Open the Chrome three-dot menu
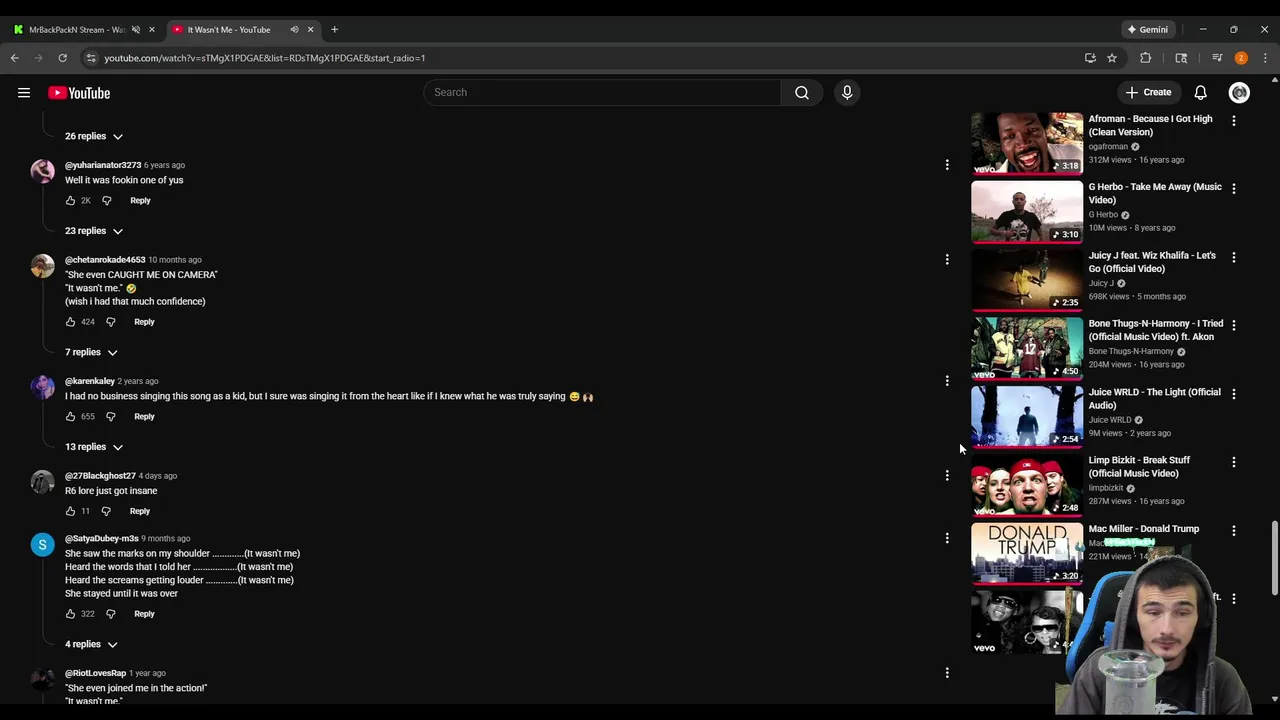The width and height of the screenshot is (1280, 720). tap(1265, 58)
